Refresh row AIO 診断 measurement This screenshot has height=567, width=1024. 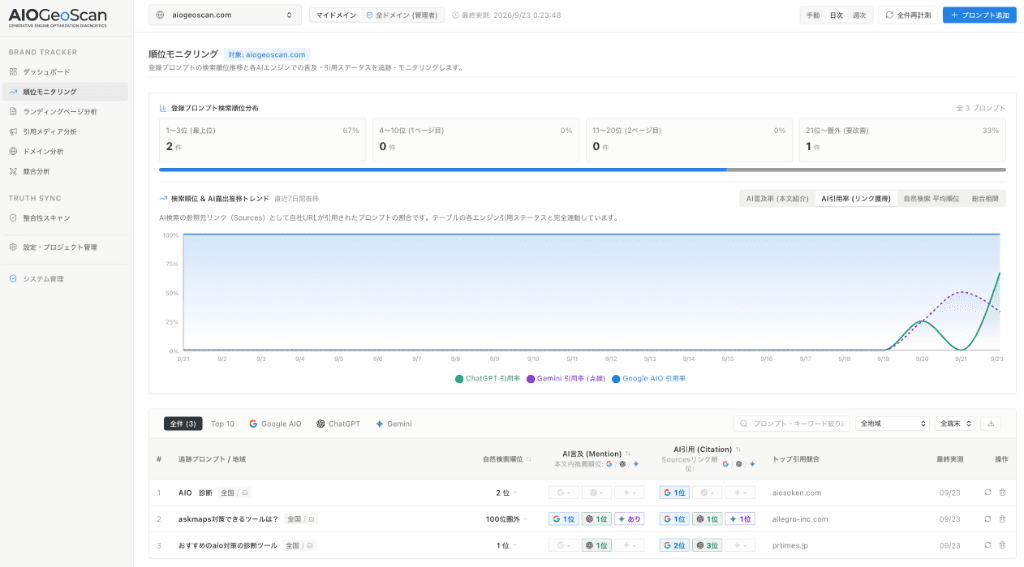click(987, 493)
